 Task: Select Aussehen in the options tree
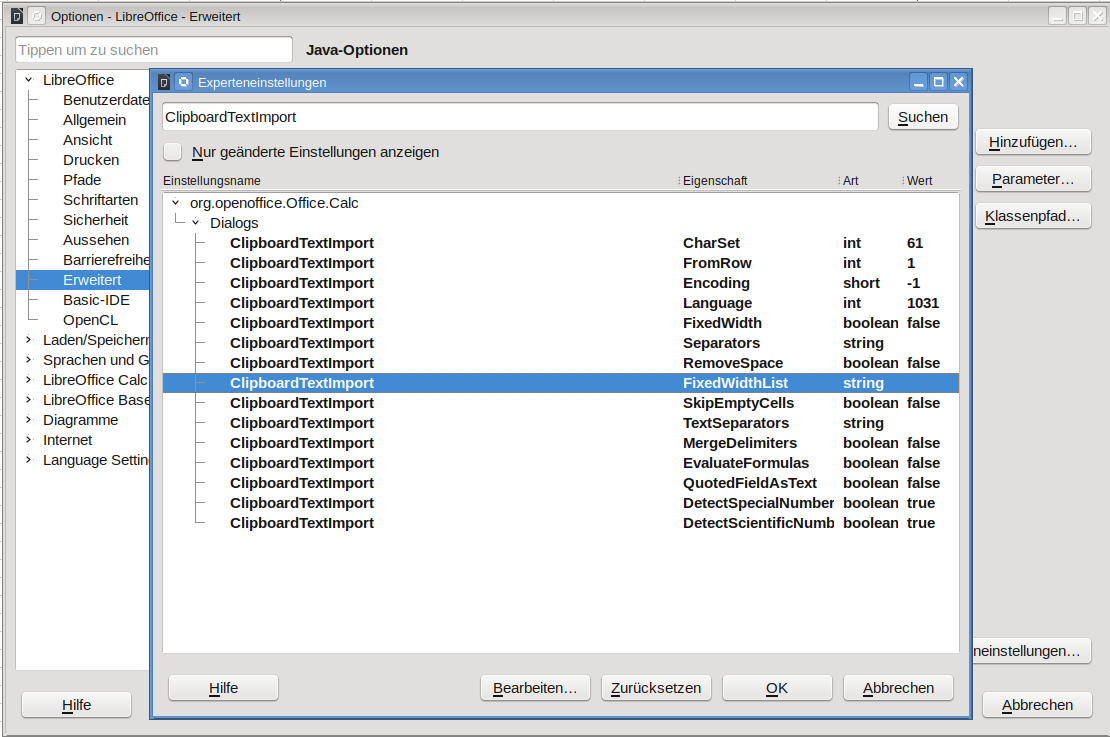point(96,240)
